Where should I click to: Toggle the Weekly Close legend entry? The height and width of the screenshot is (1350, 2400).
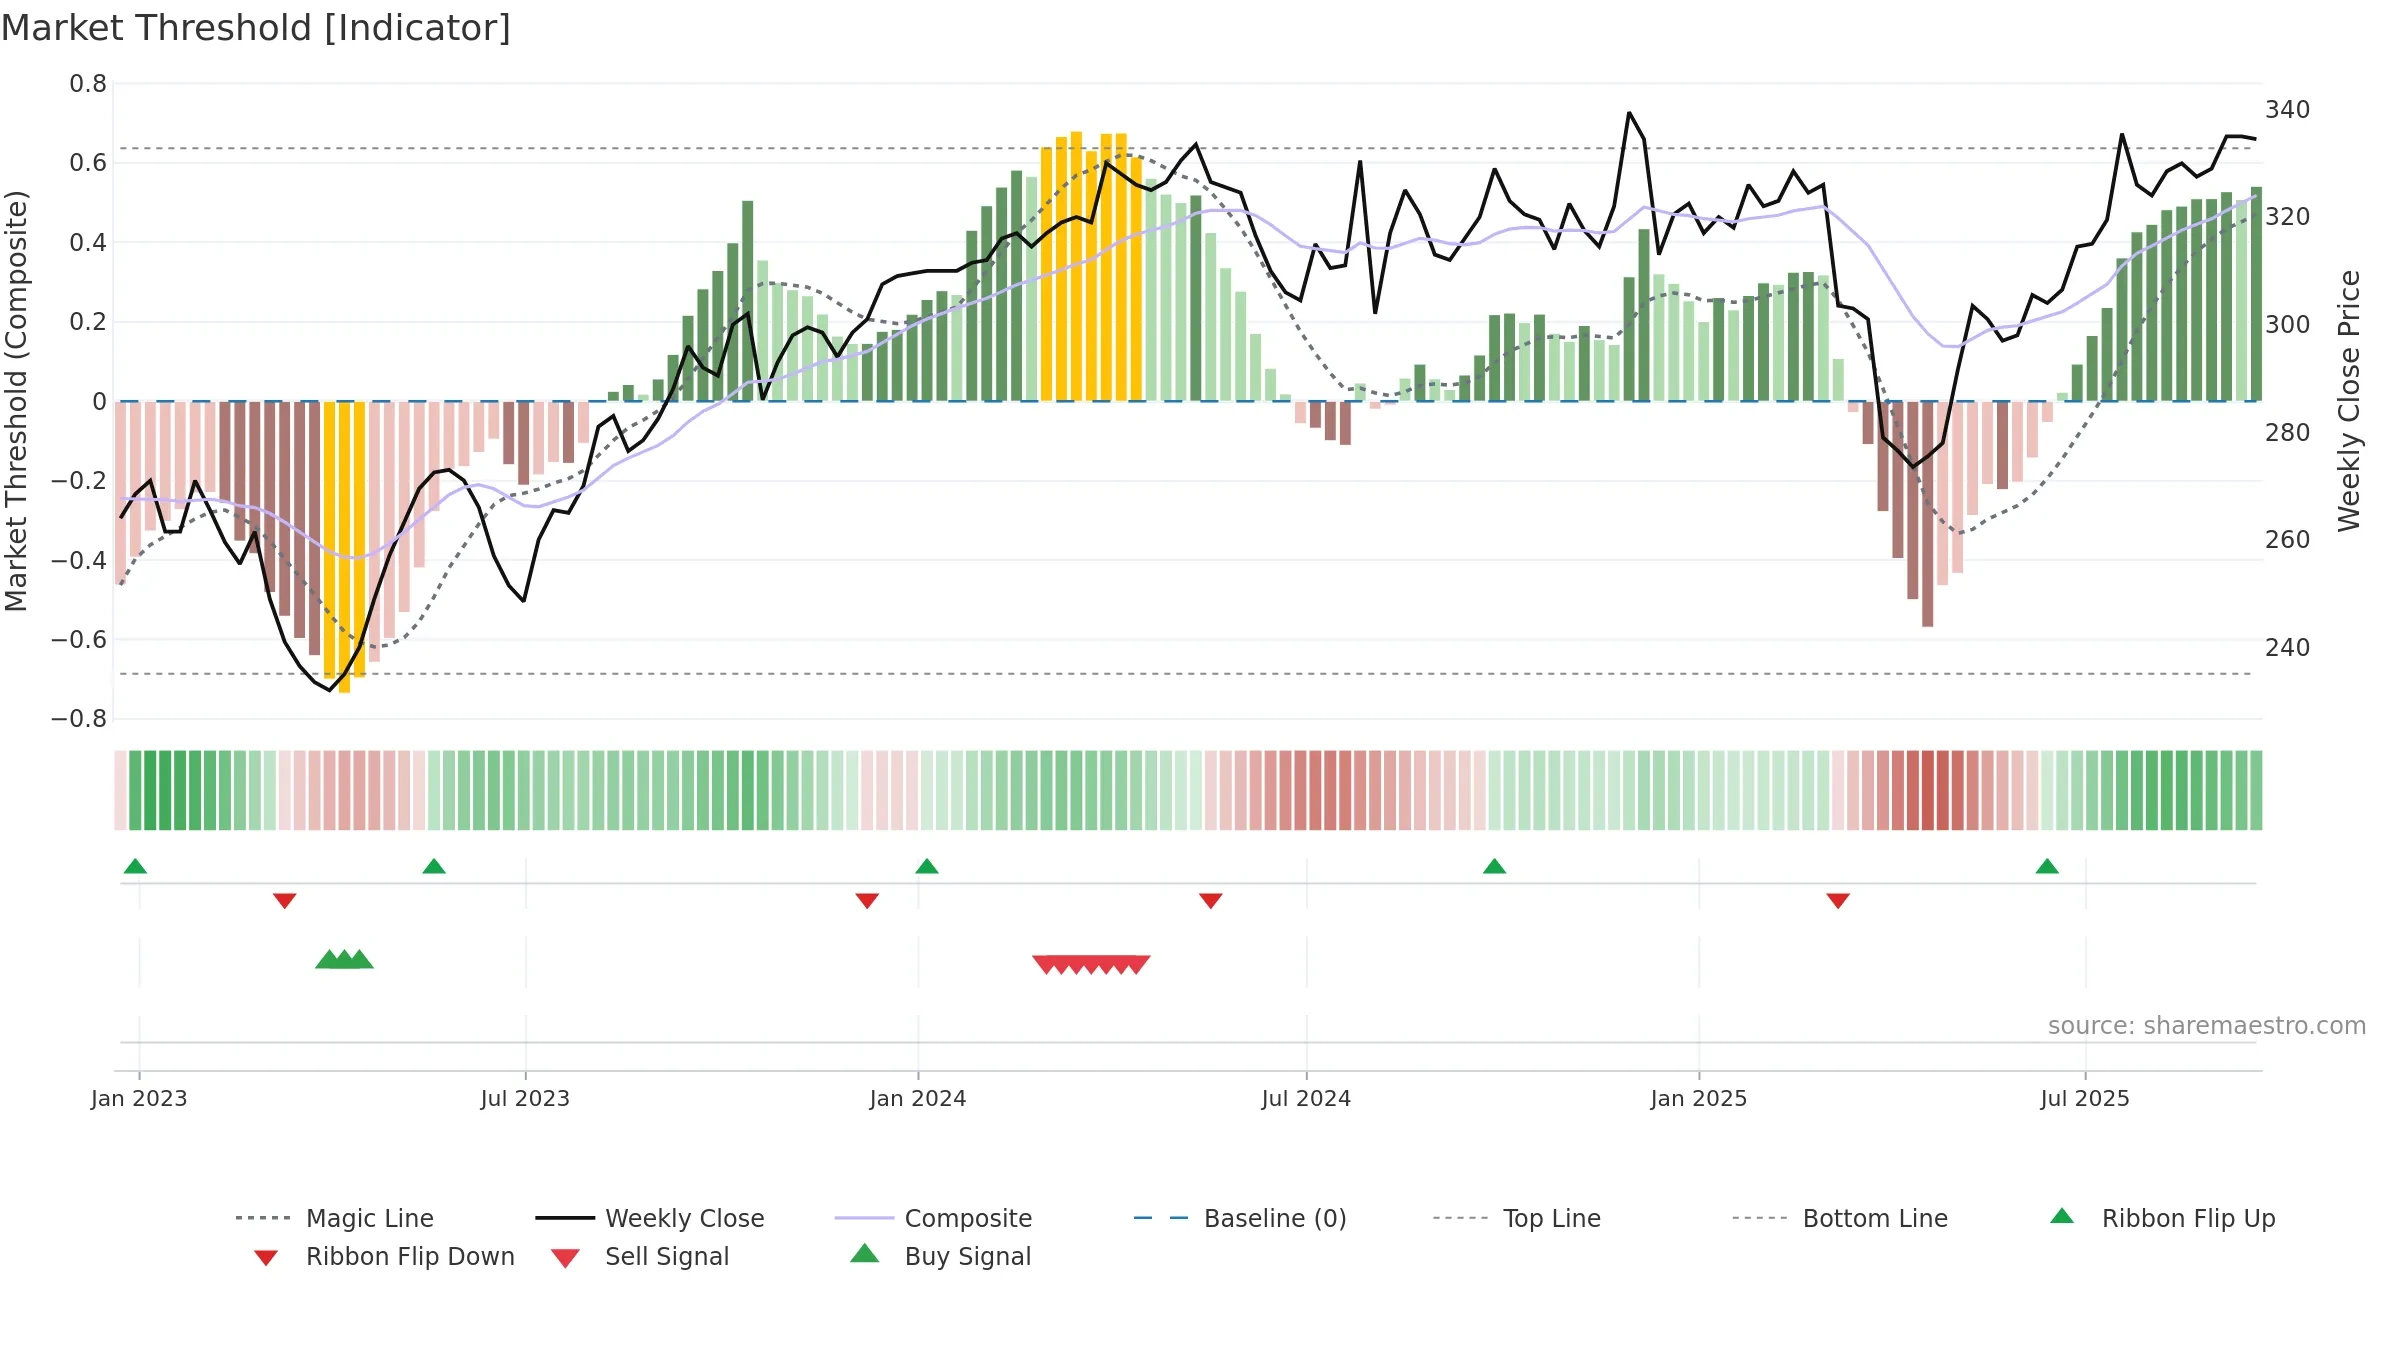point(650,1218)
